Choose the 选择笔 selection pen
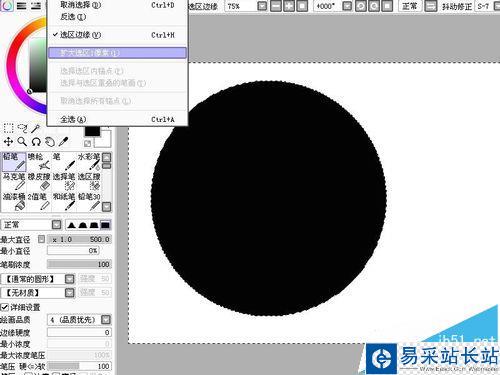The width and height of the screenshot is (500, 375). tap(64, 182)
